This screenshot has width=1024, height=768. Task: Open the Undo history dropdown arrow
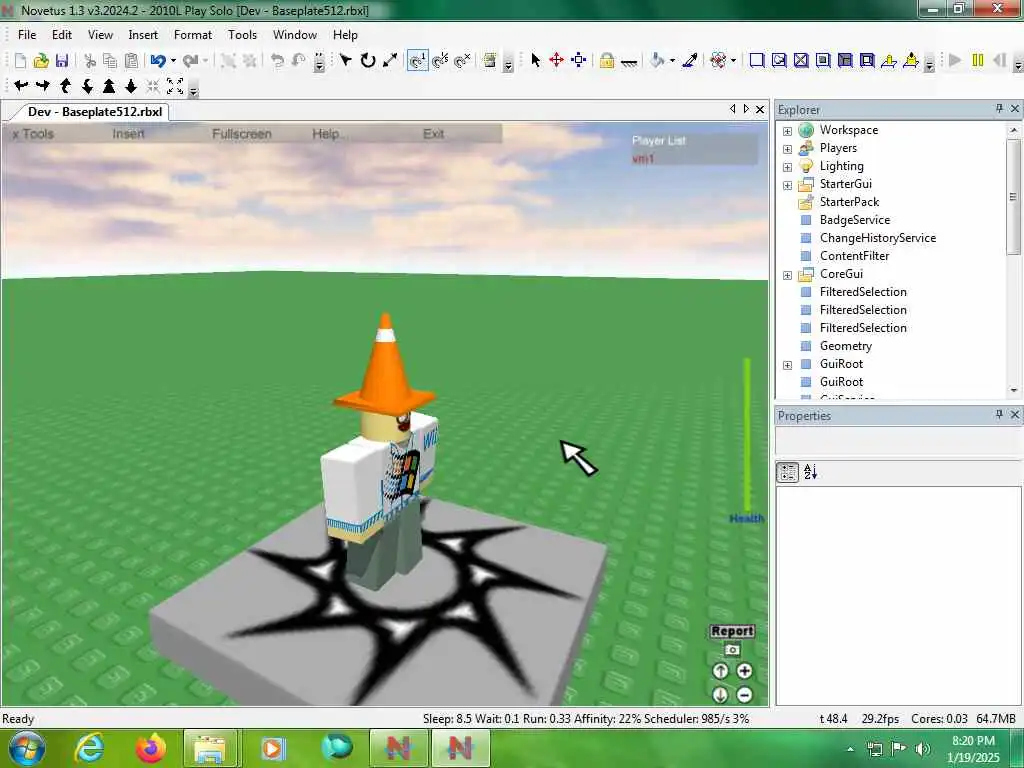(x=173, y=61)
